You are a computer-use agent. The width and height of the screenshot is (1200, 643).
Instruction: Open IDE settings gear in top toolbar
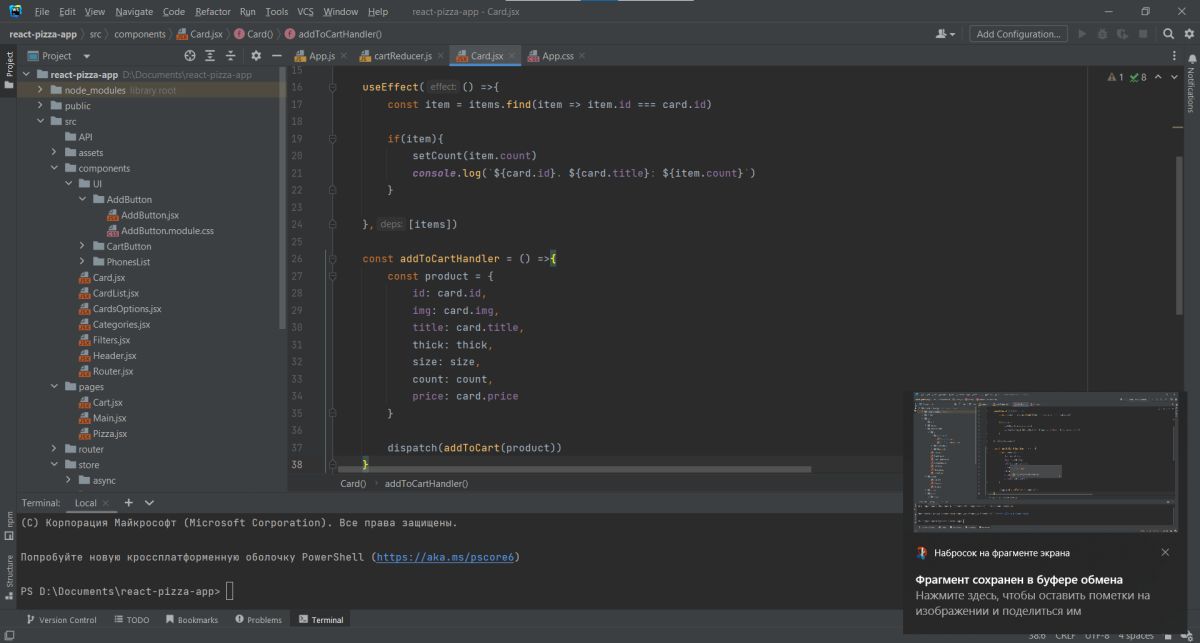point(1190,34)
